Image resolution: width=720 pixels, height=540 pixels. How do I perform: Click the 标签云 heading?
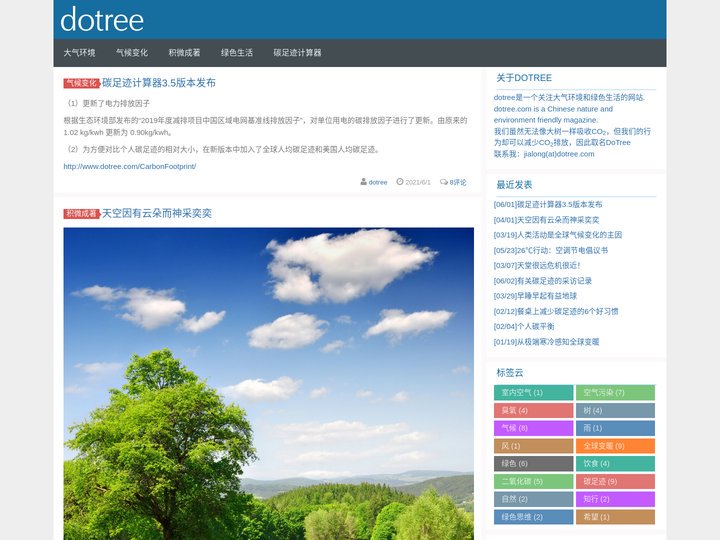tap(510, 373)
